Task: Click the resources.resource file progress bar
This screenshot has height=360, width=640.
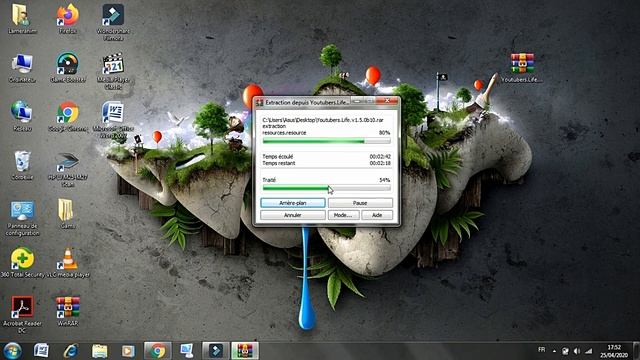Action: coord(326,141)
